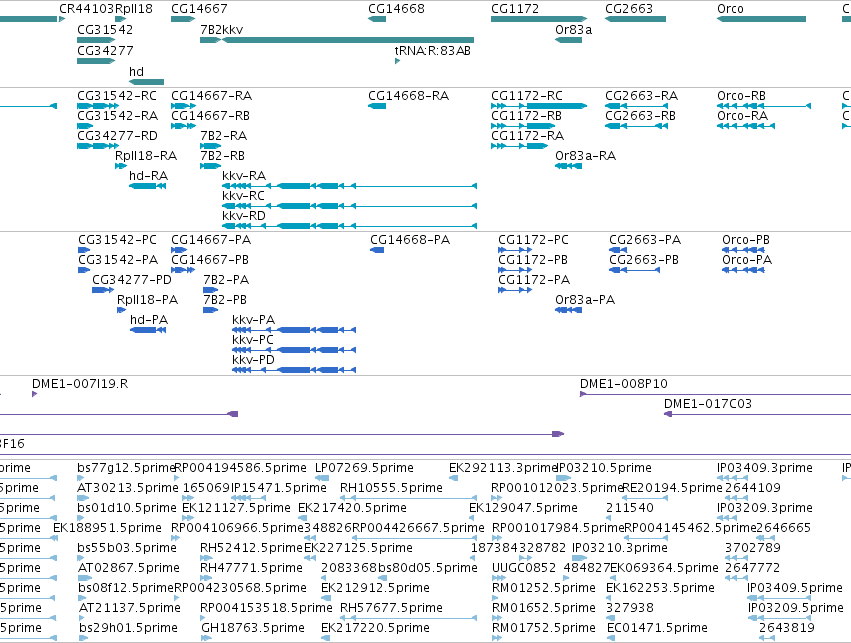
Task: Select protein kkv-PA
Action: coord(294,330)
